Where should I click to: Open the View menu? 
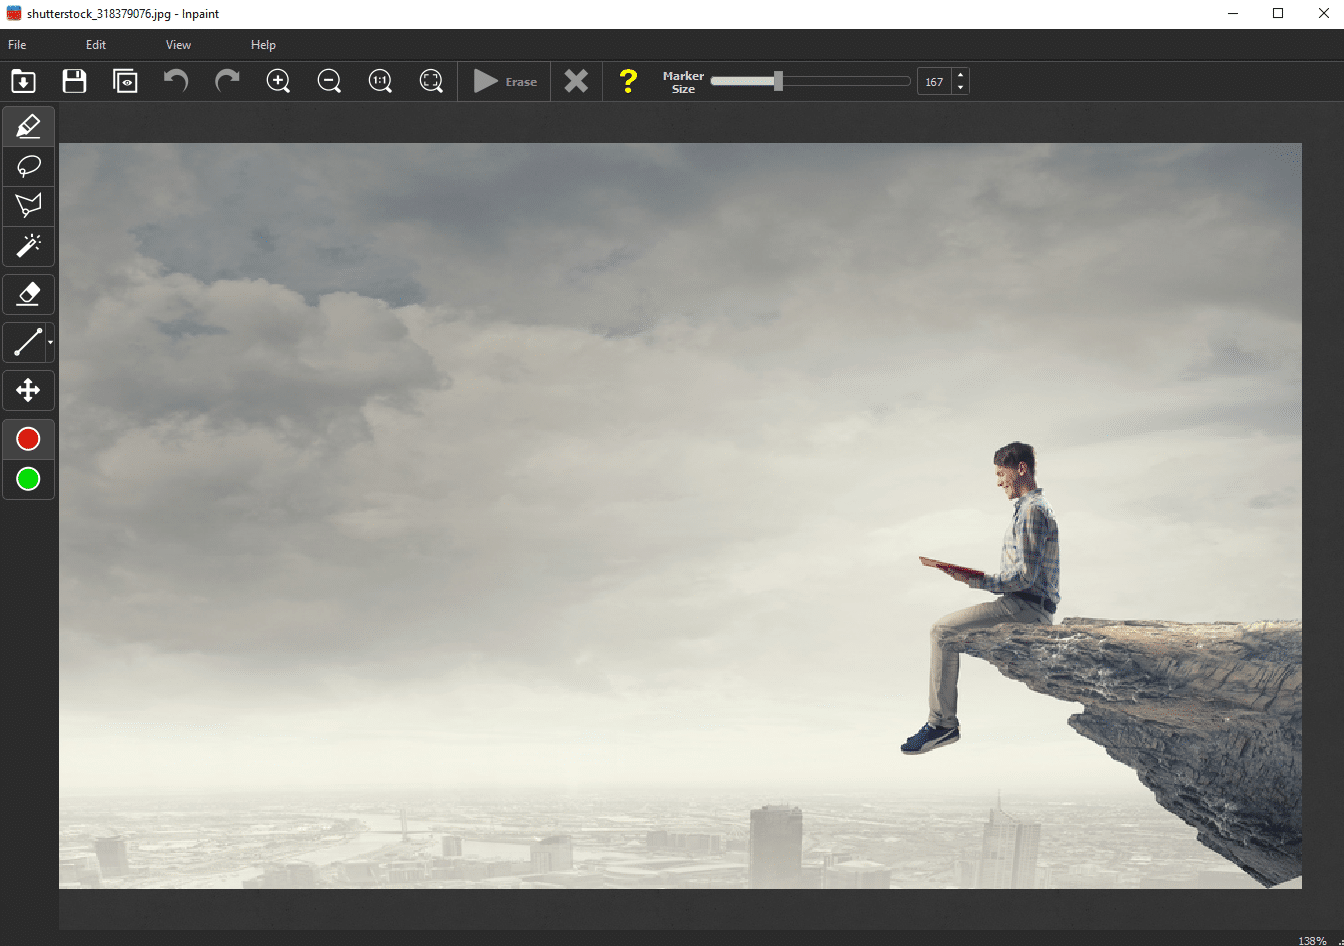(178, 44)
